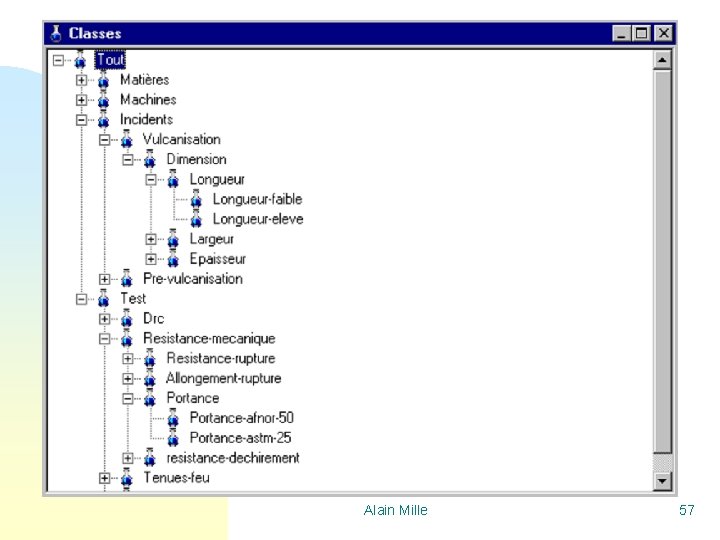This screenshot has height=540, width=720.
Task: Click the flask icon beside Dimension
Action: pos(150,159)
